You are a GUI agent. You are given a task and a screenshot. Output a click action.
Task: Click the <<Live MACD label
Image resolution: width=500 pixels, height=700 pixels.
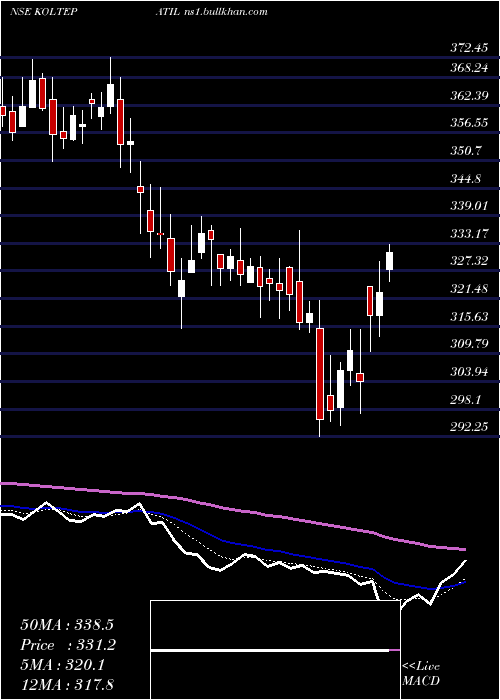pyautogui.click(x=421, y=674)
